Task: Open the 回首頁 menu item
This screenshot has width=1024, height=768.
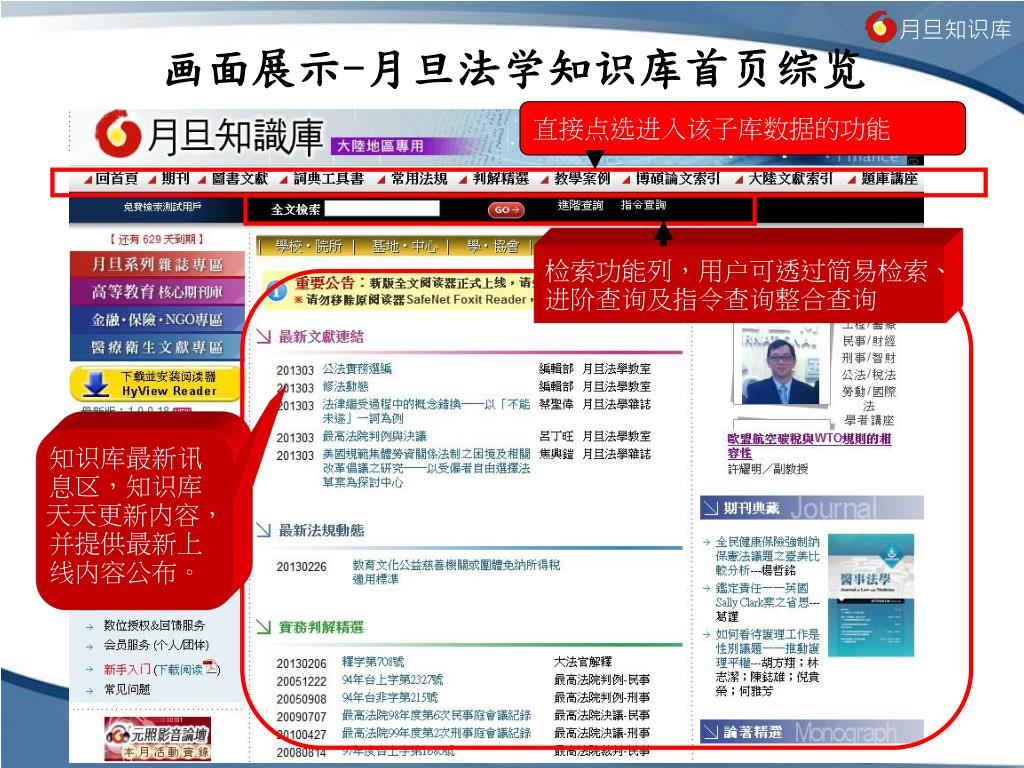Action: (x=116, y=178)
